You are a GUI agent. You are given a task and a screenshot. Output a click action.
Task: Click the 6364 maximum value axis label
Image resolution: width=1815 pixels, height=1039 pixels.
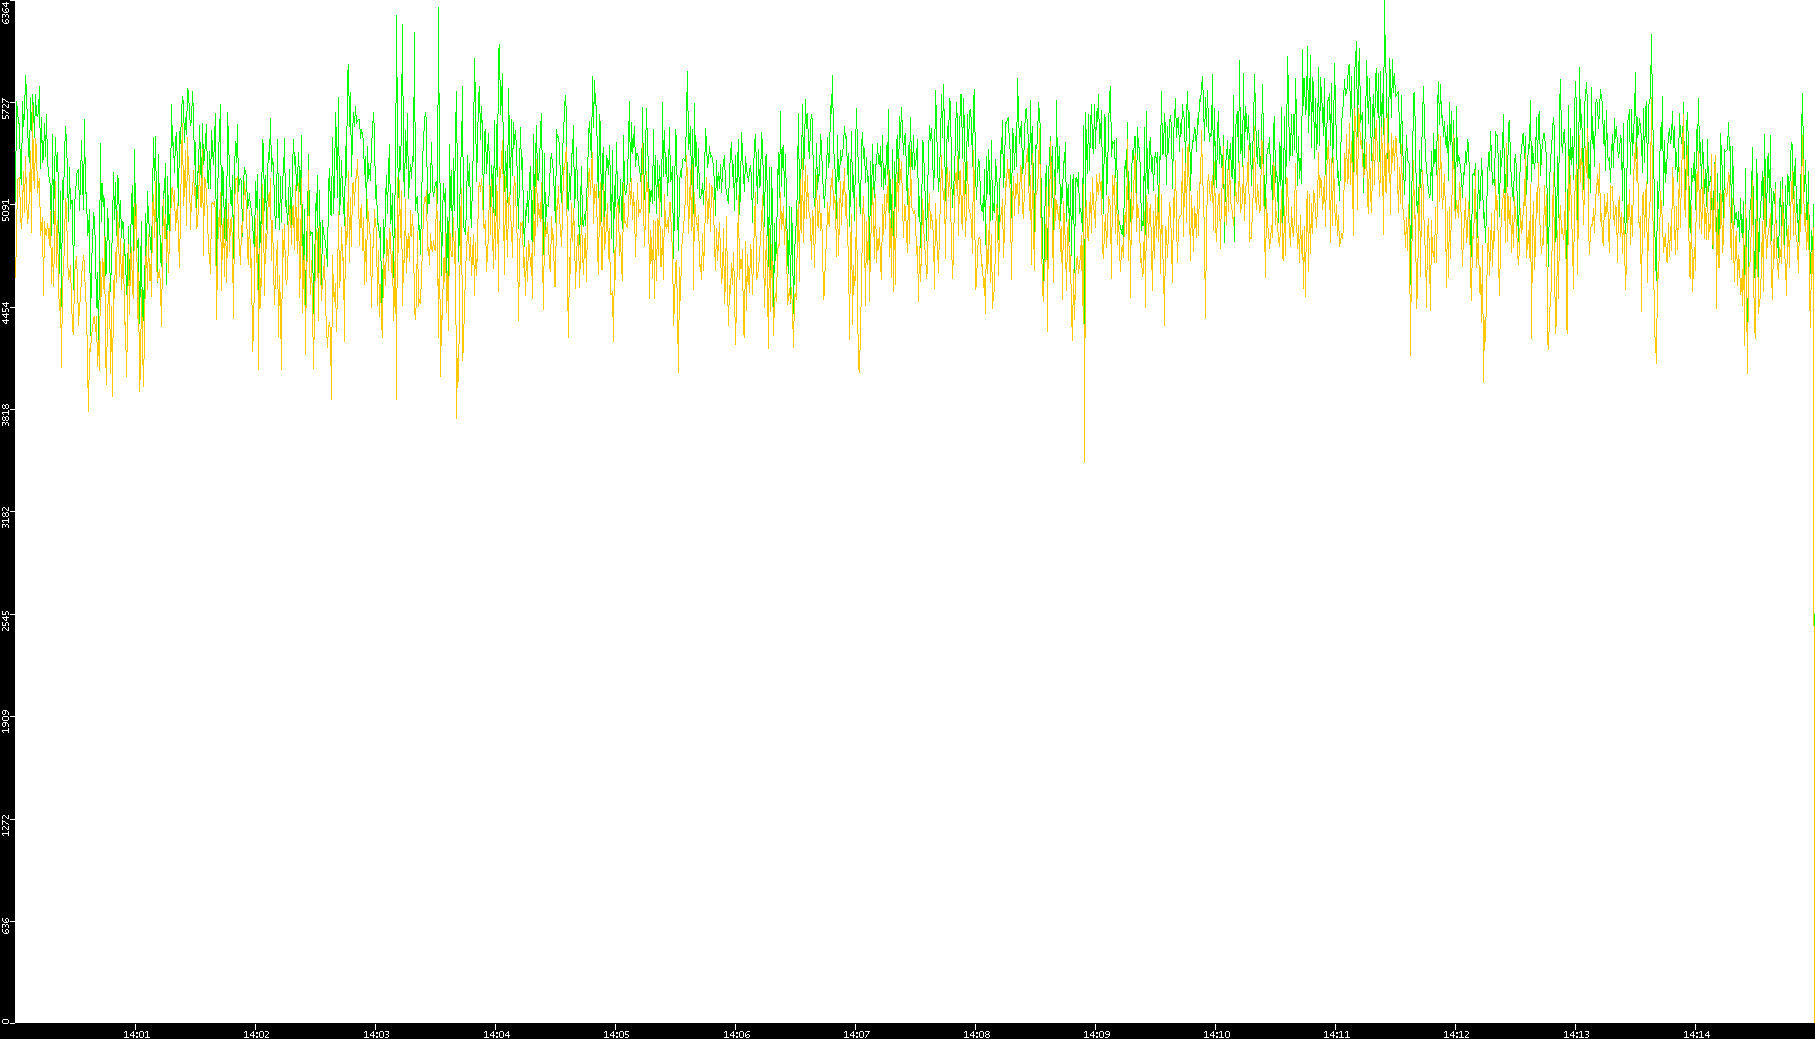pos(7,13)
